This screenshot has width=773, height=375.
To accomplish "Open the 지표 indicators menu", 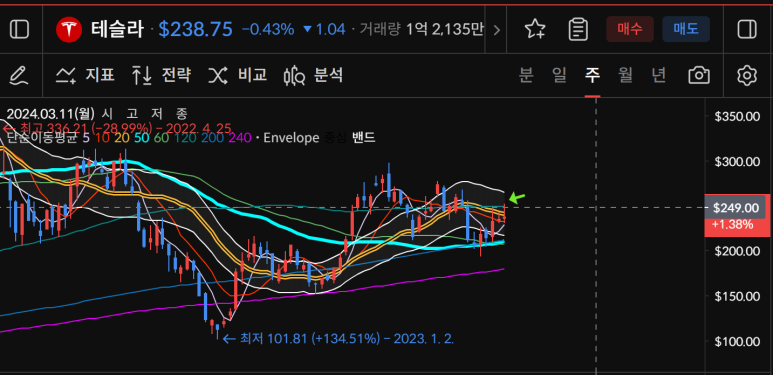I will point(85,75).
